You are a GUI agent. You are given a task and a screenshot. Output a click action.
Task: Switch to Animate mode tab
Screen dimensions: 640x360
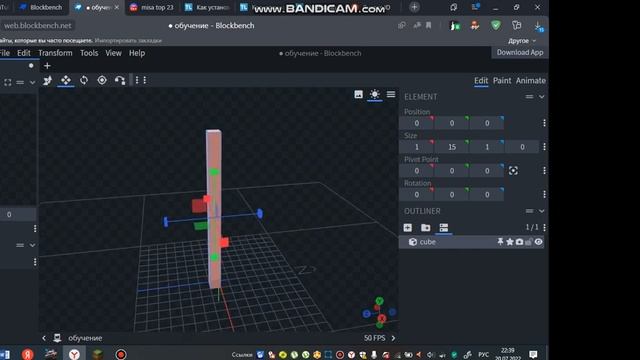pyautogui.click(x=530, y=80)
